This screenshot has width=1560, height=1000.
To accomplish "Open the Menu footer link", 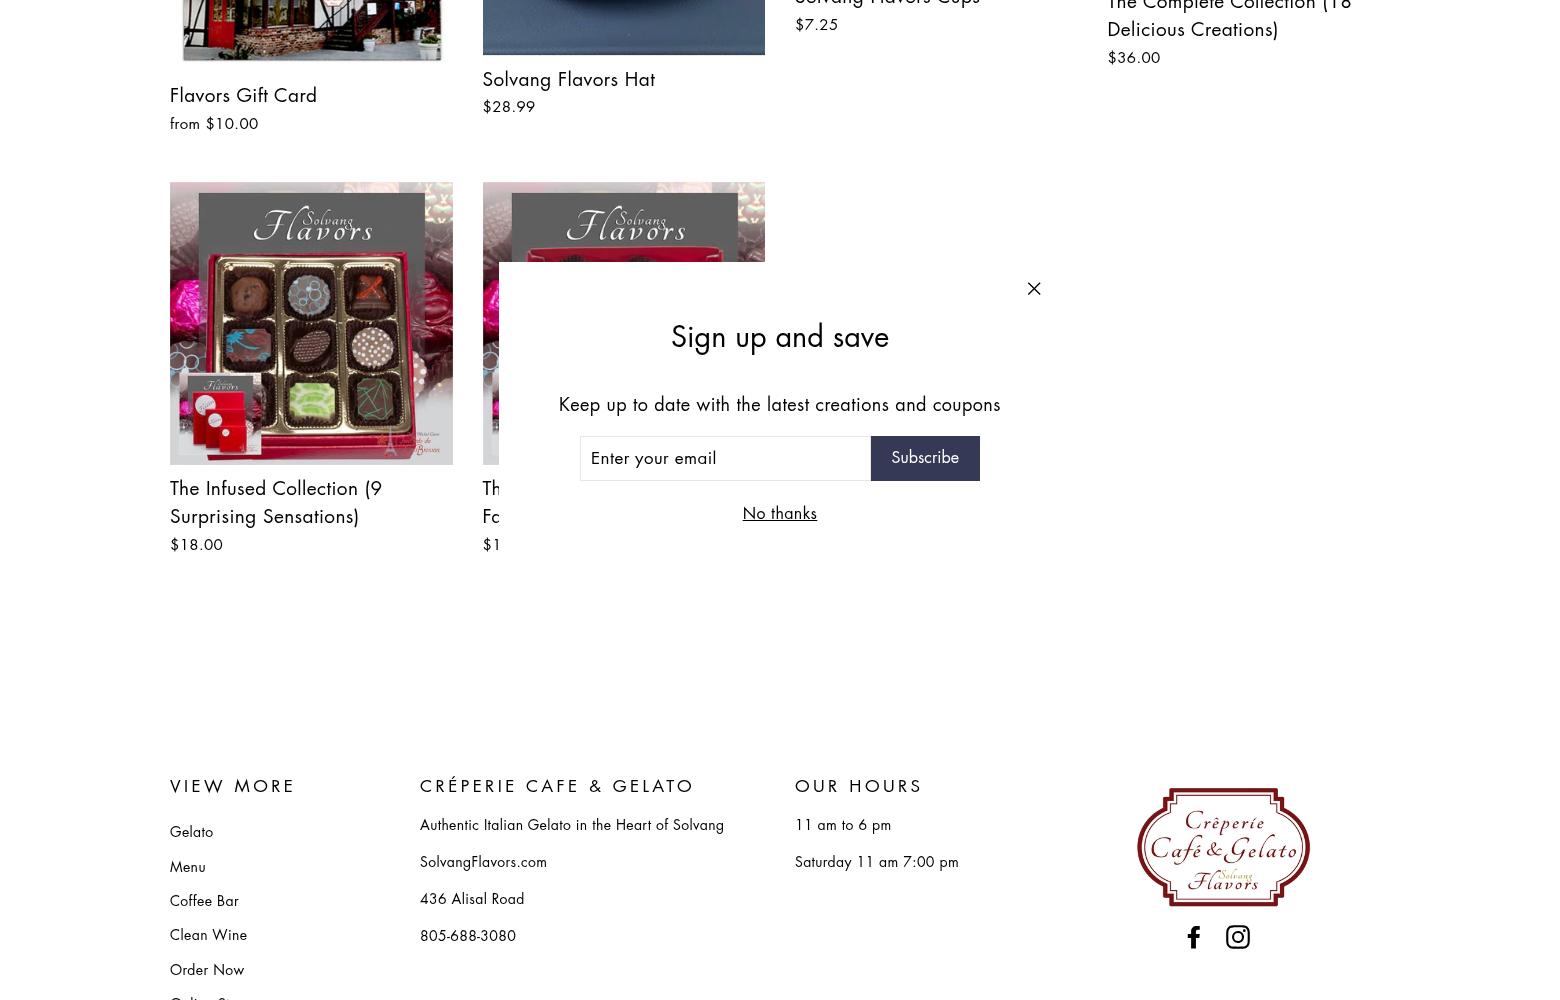I will tap(187, 867).
